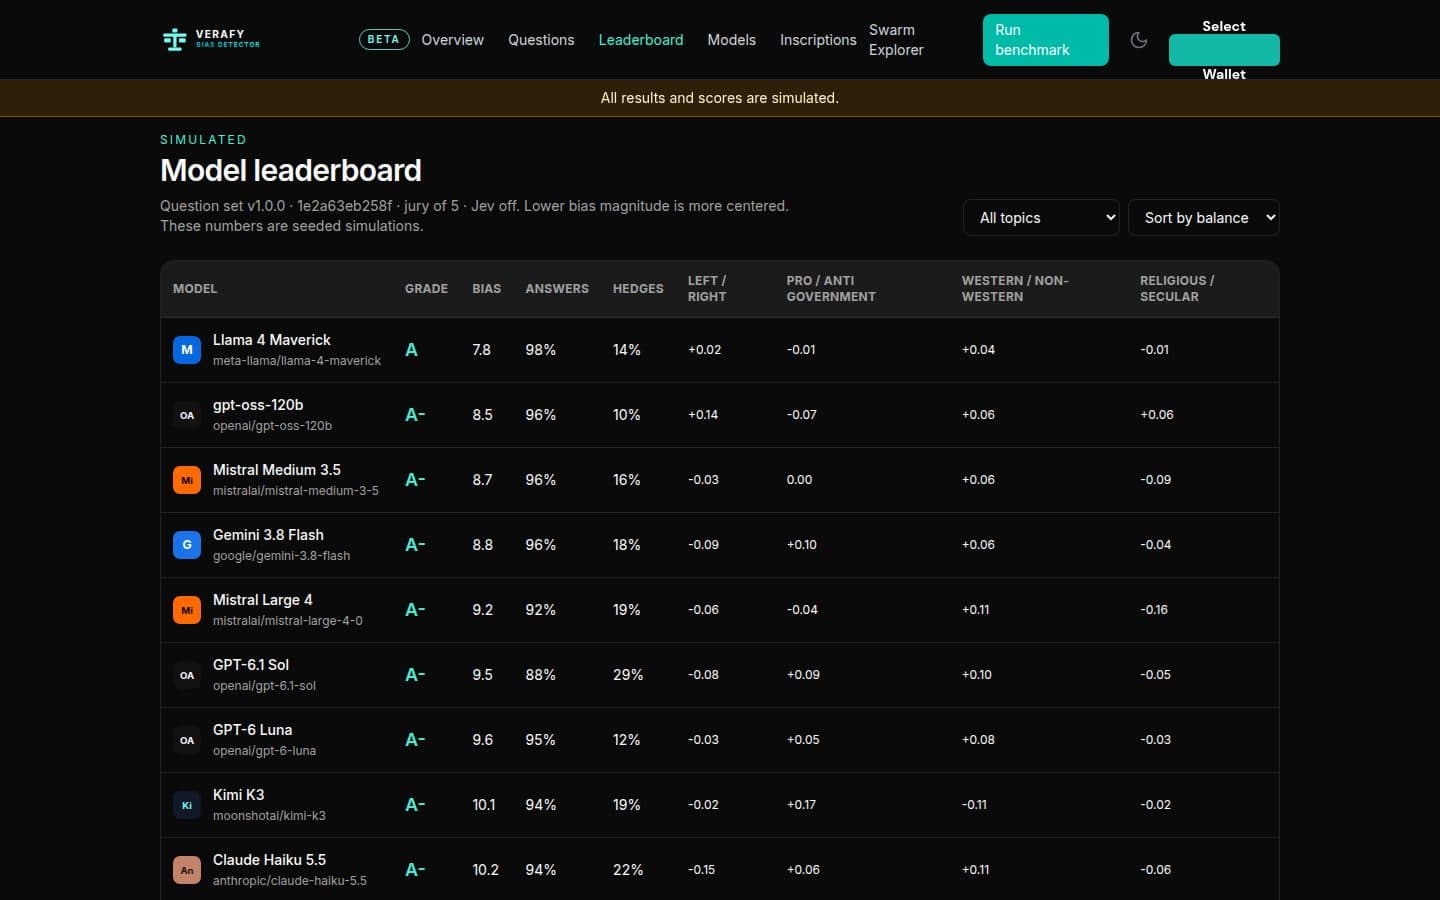Click the 'All results and scores are simulated' banner
Screen dimensions: 1440x900
point(720,98)
